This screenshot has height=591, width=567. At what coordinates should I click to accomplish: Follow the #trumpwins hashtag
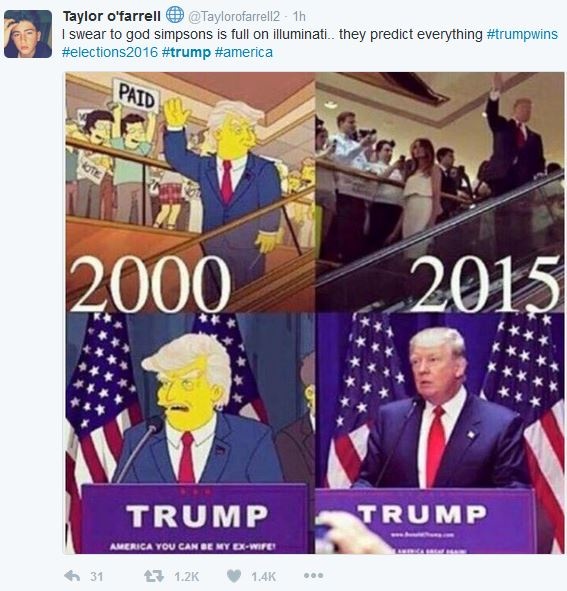522,34
